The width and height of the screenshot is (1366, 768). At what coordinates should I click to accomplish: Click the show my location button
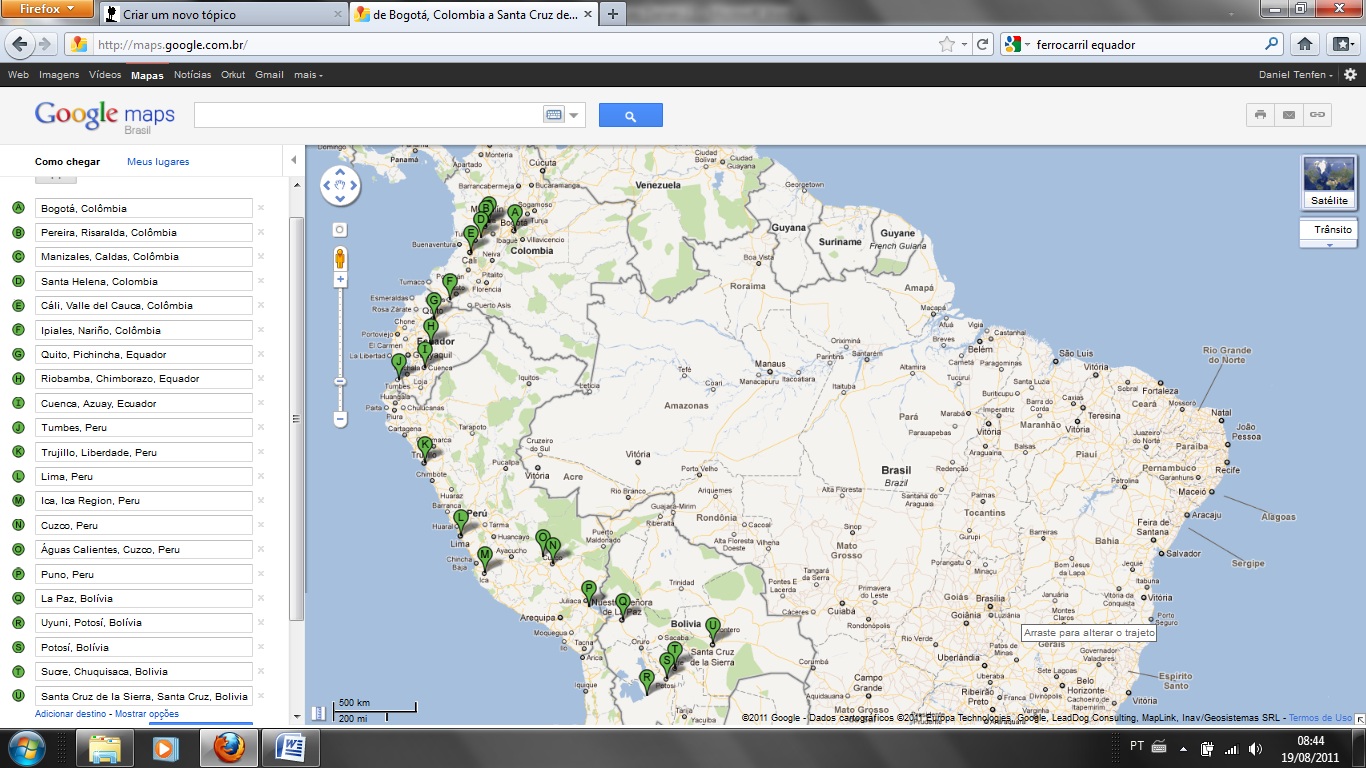pyautogui.click(x=340, y=229)
